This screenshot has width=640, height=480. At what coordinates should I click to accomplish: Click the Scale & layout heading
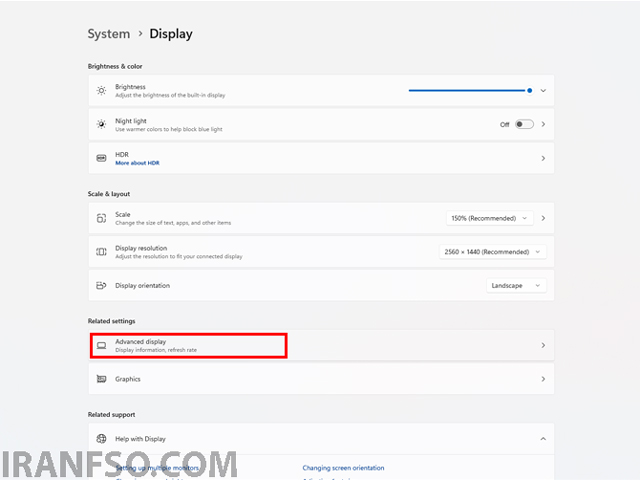coord(109,194)
